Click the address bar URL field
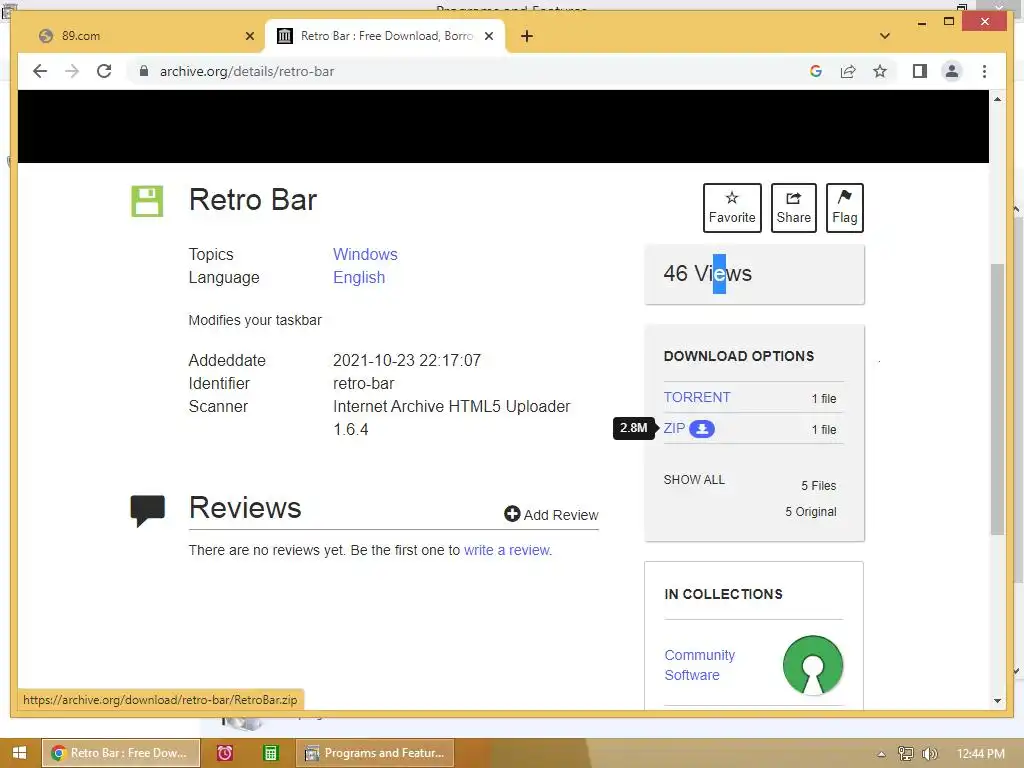Image resolution: width=1024 pixels, height=768 pixels. [470, 71]
